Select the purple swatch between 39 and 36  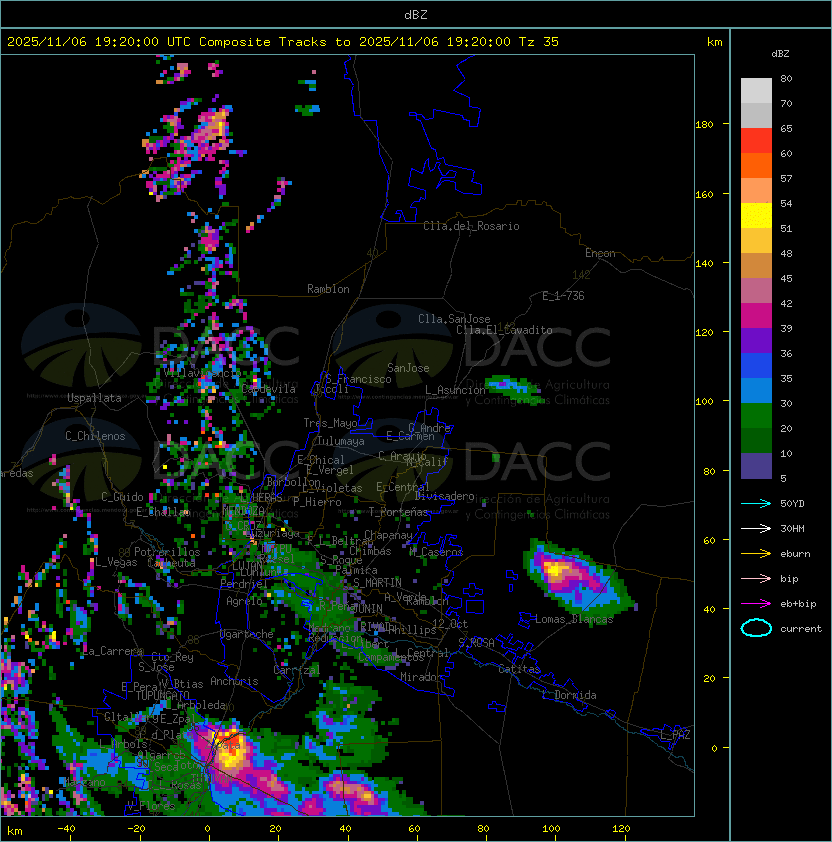[x=756, y=341]
